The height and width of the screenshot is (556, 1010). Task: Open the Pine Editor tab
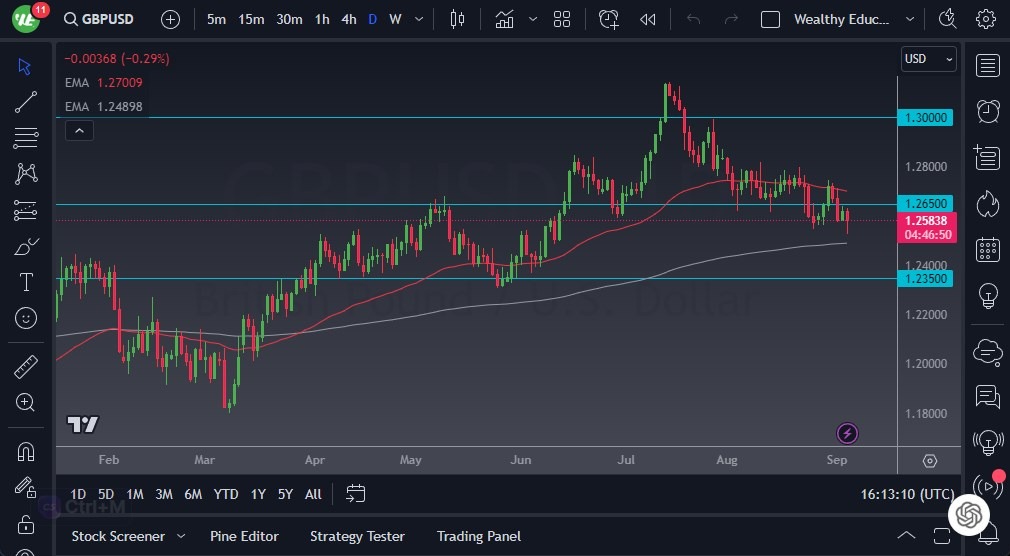coord(244,537)
